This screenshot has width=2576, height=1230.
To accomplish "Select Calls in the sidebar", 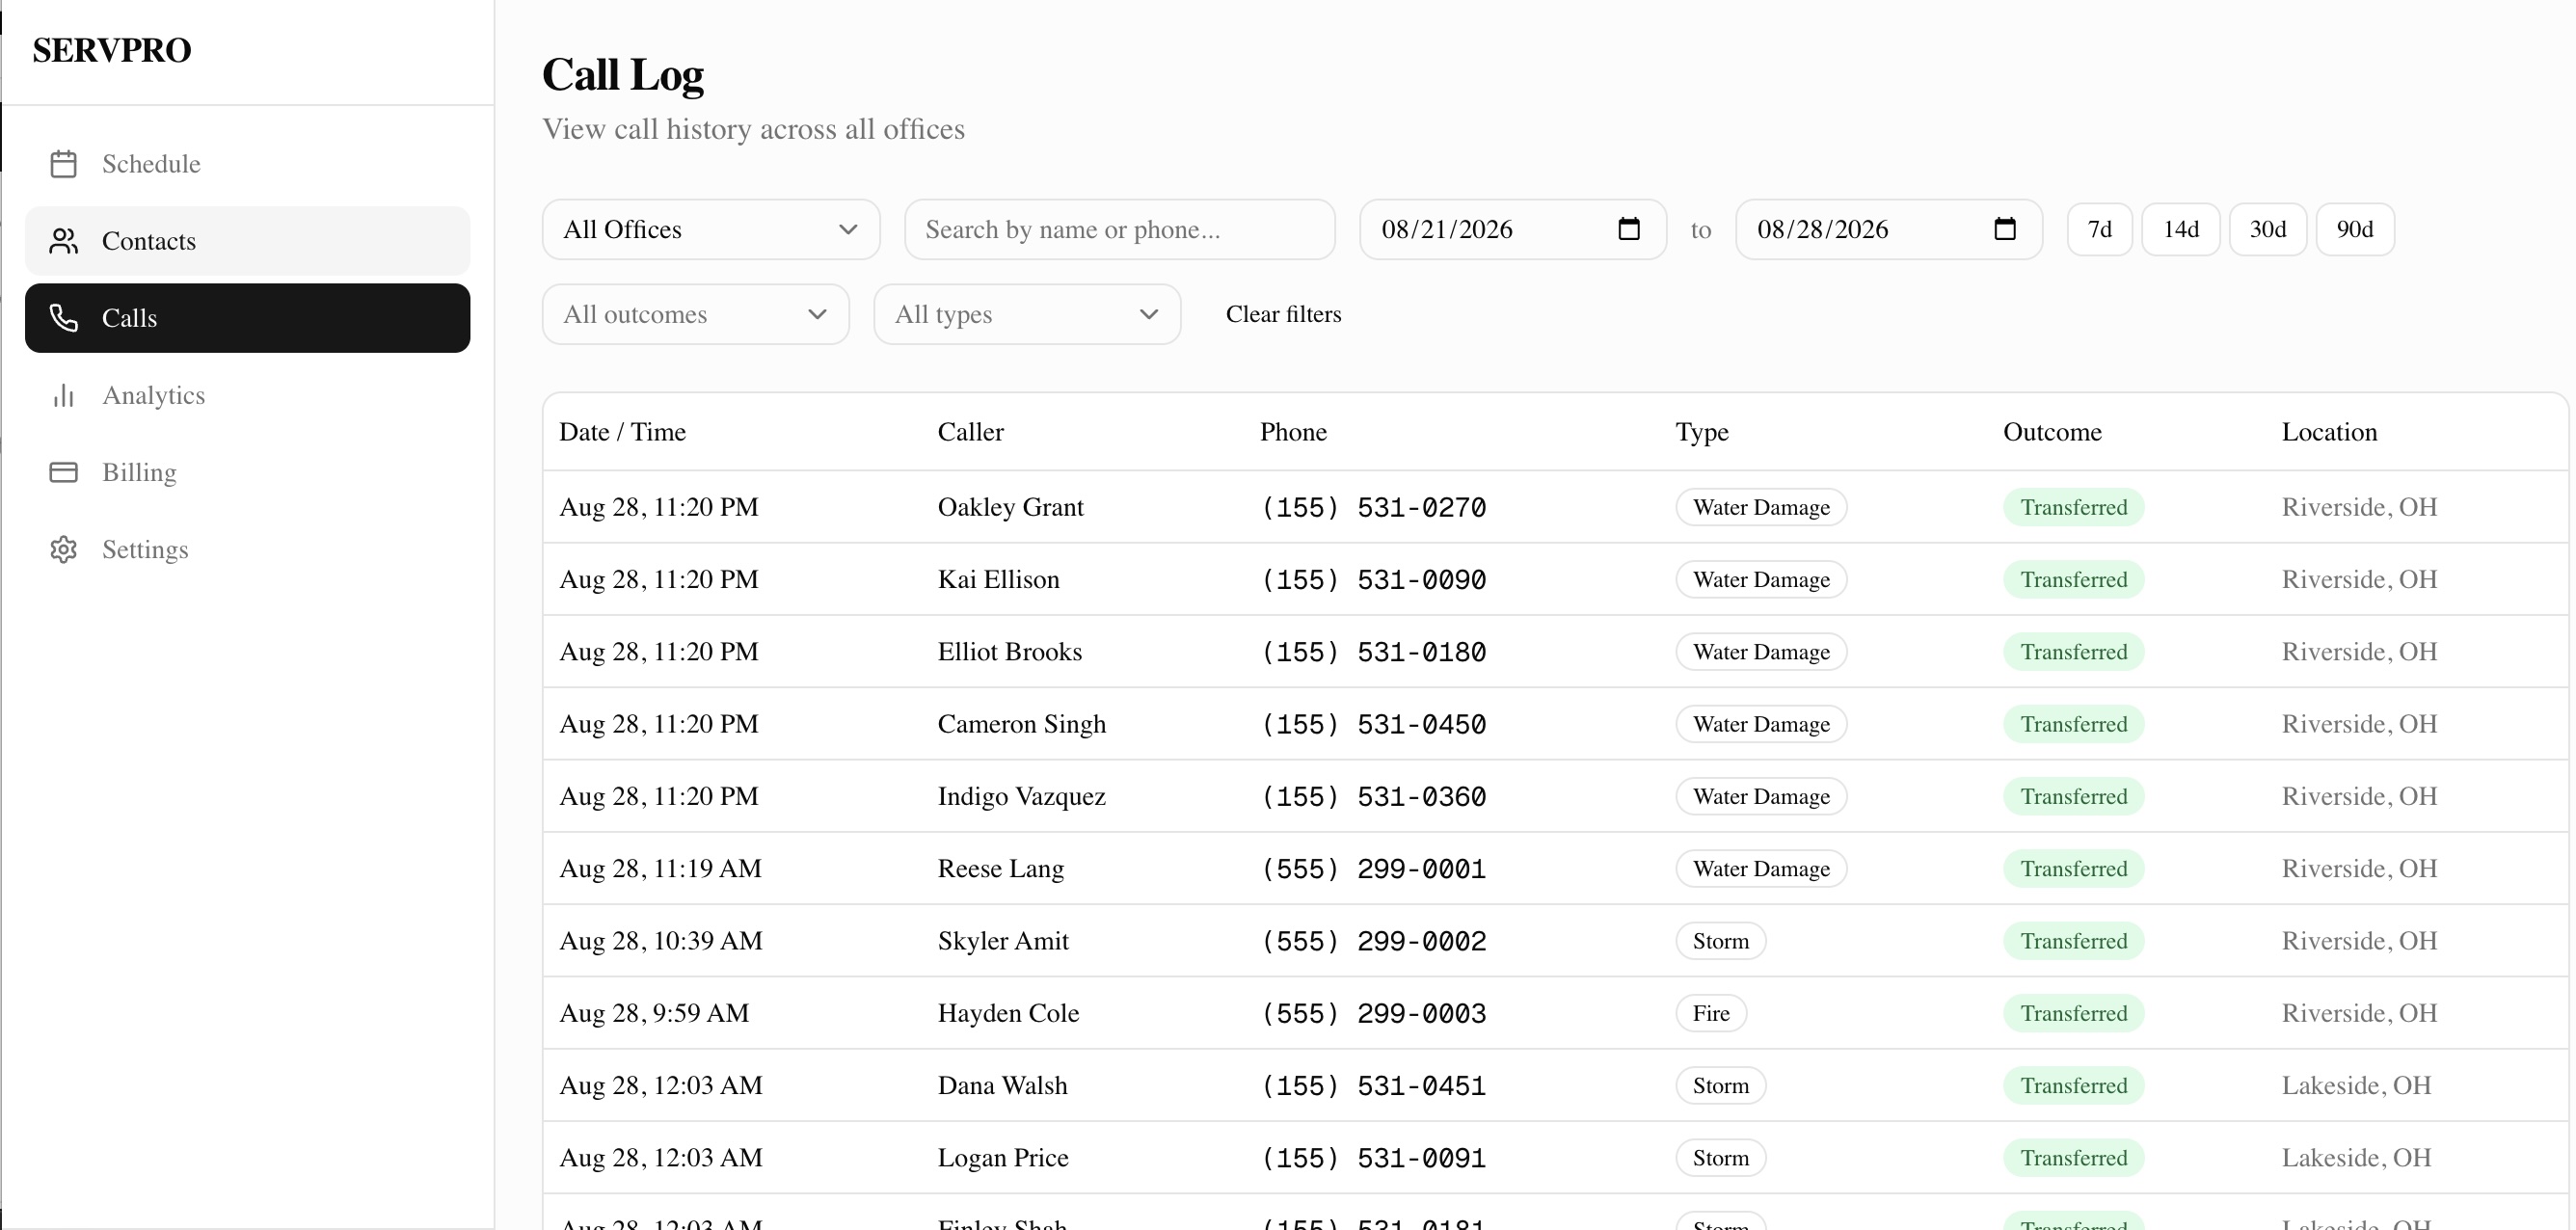I will [247, 318].
